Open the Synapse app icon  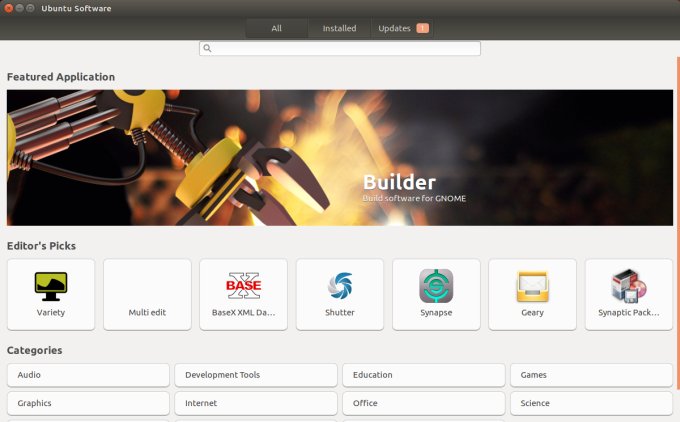click(436, 286)
